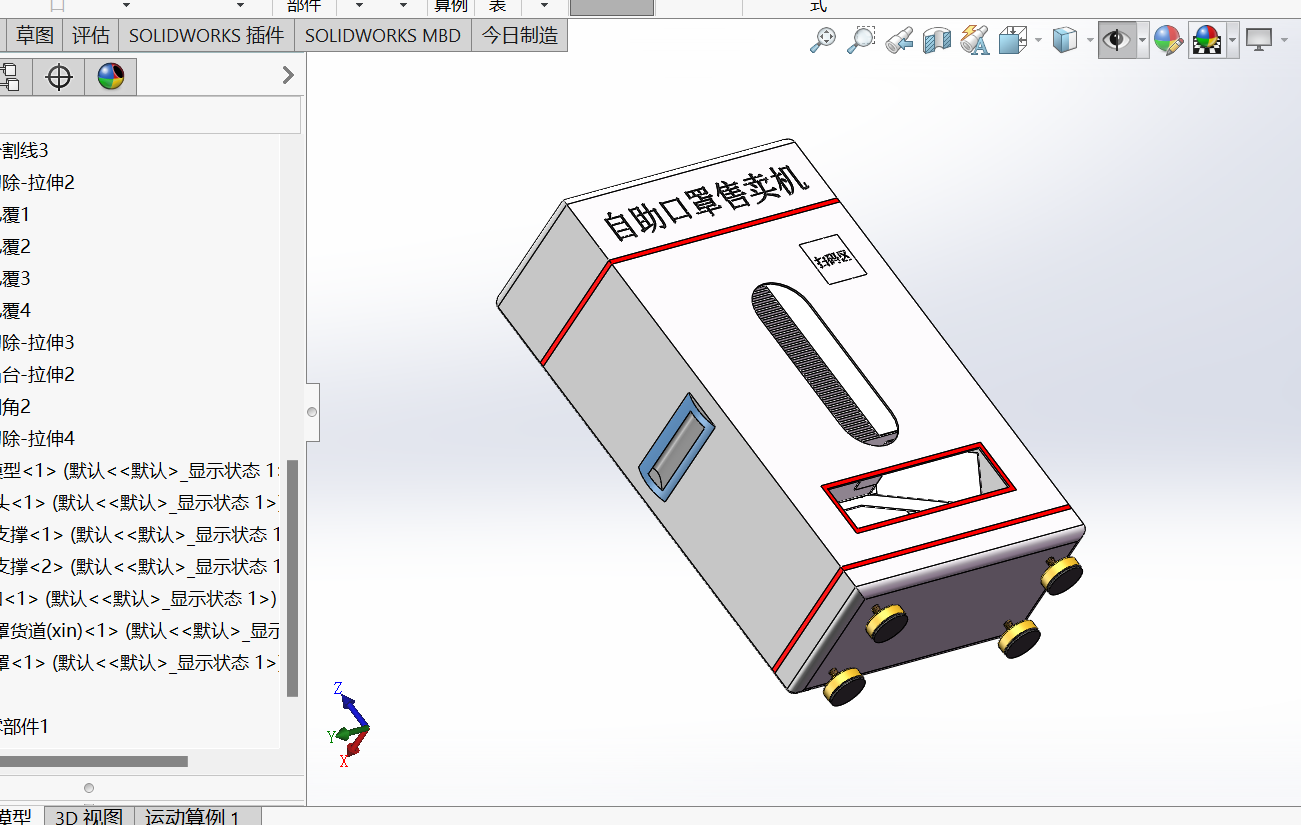Click the Apply Scene icon
Viewport: 1301px width, 825px height.
(x=1207, y=40)
